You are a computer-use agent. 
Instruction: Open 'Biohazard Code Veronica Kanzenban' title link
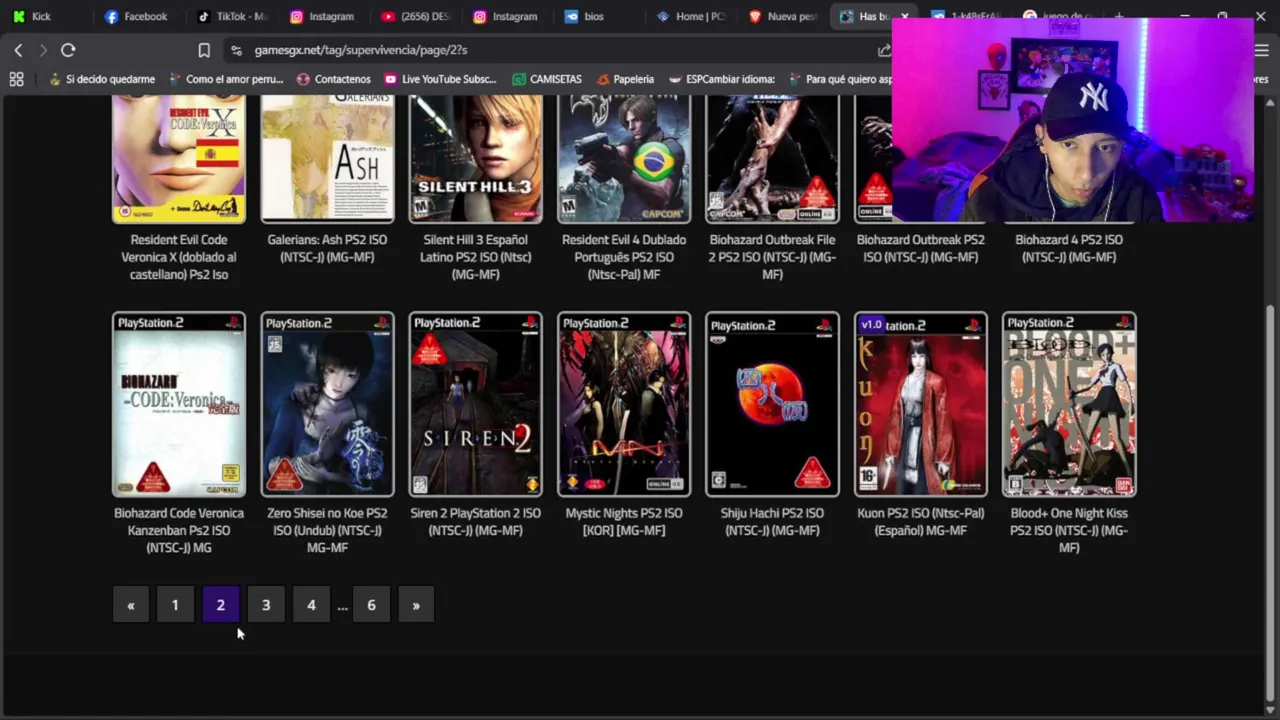[179, 530]
